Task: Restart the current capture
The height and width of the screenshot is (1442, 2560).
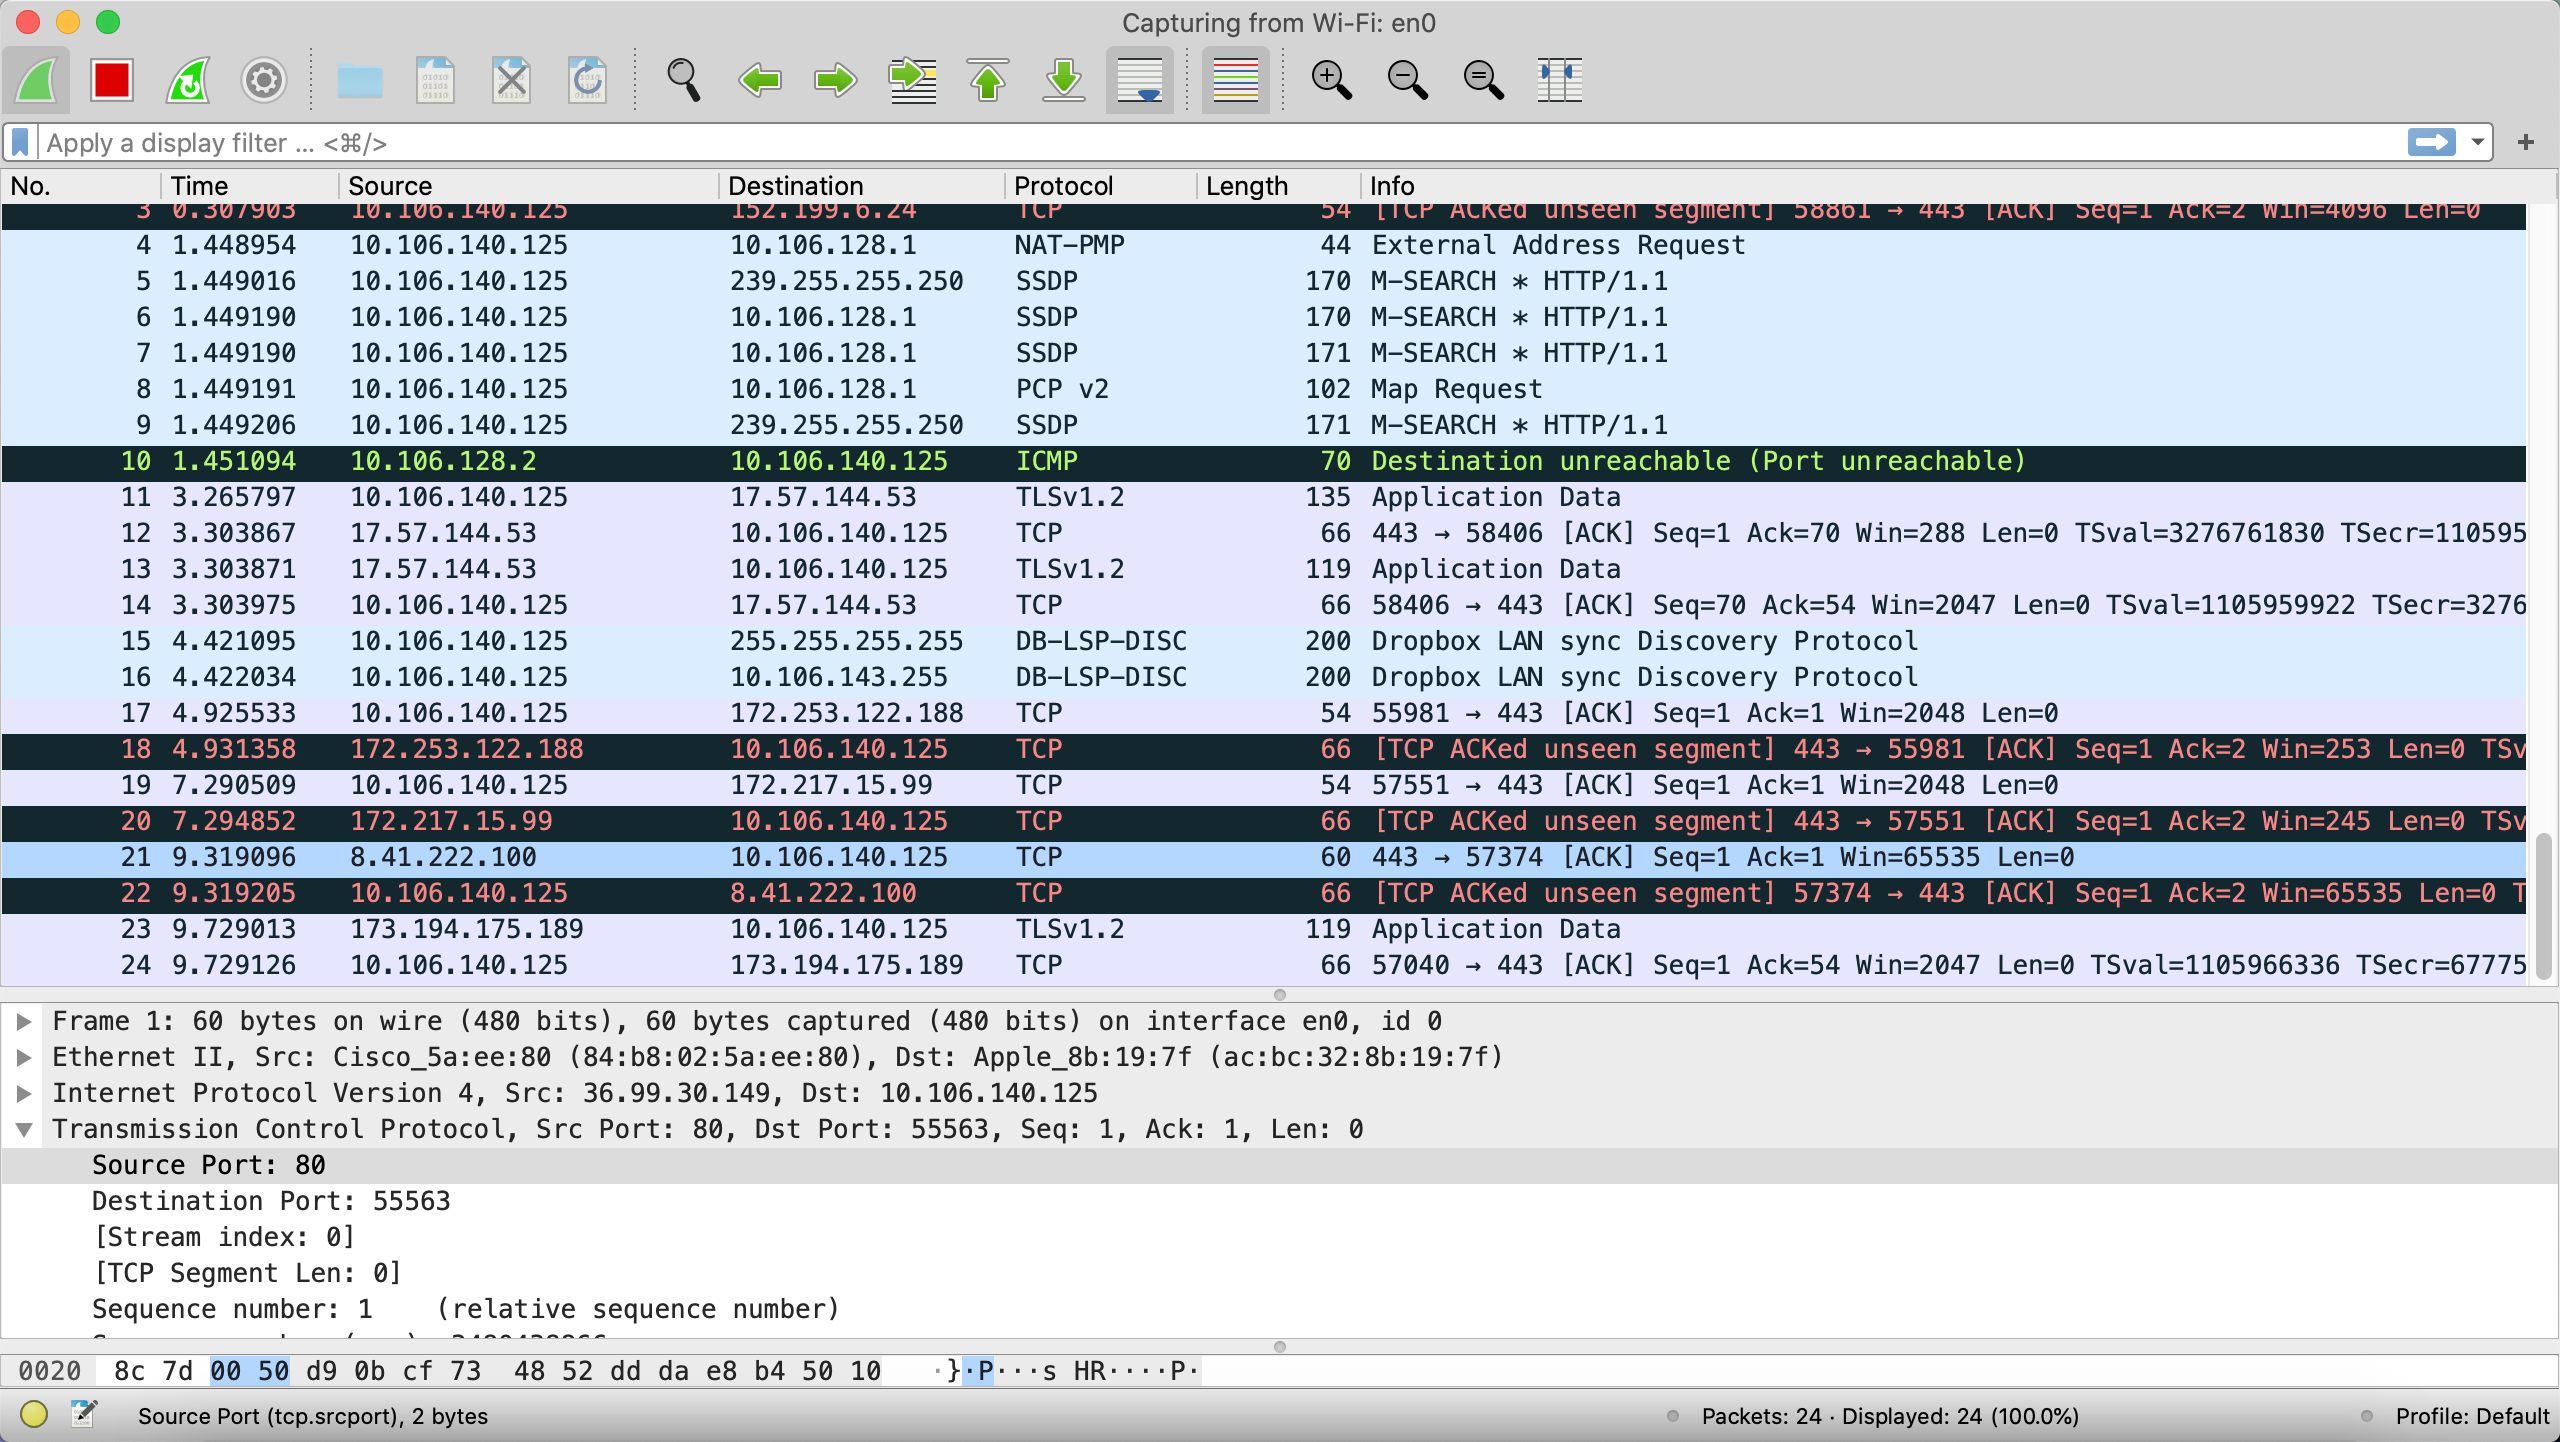Action: pos(186,80)
